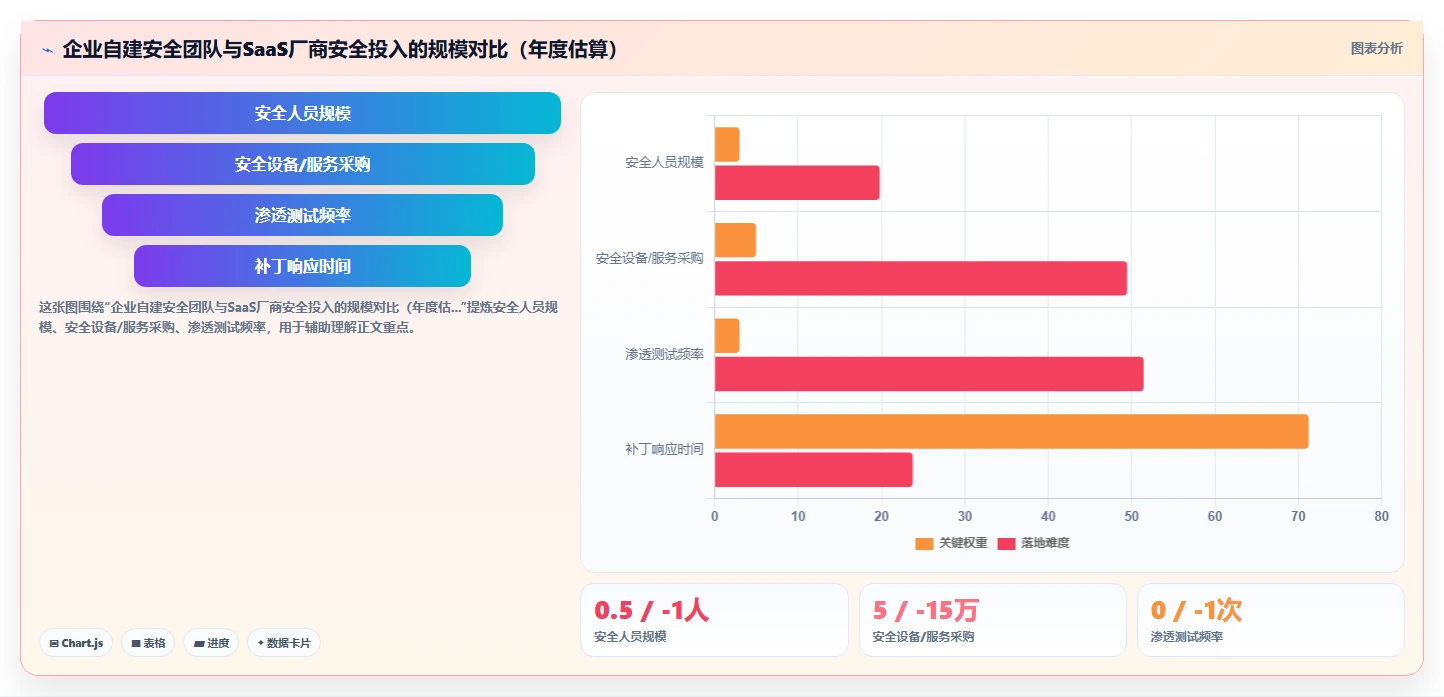The image size is (1444, 697).
Task: Click the 0 / -1次 card value
Action: pos(1196,610)
